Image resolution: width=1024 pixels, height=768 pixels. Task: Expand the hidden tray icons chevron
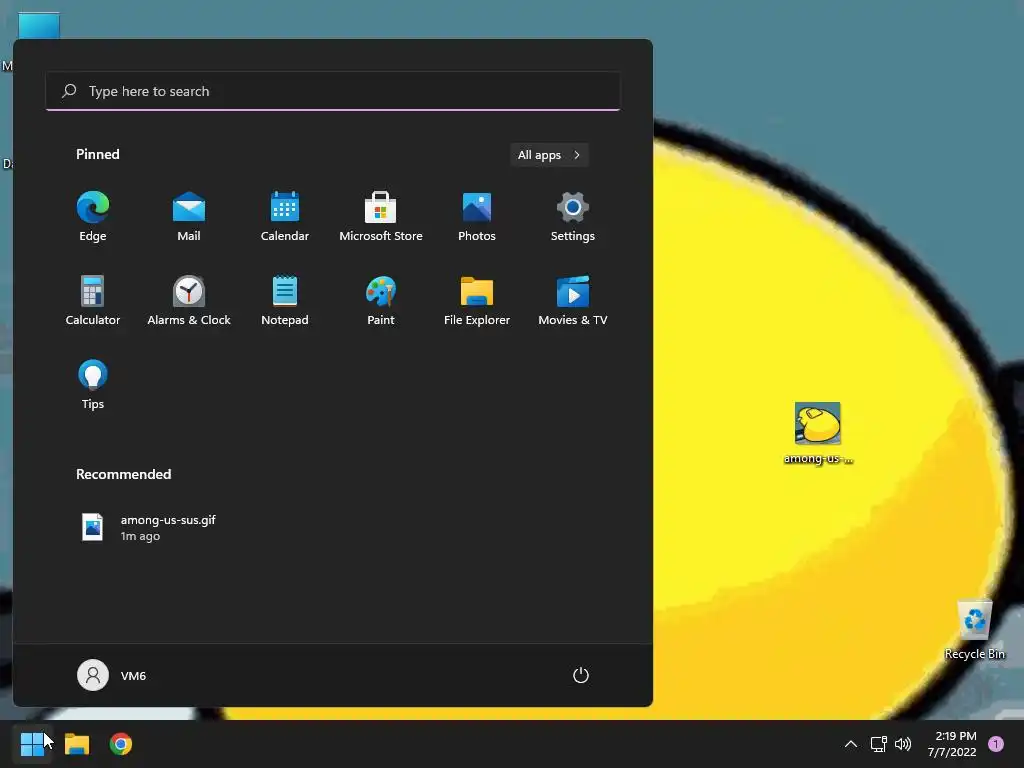click(850, 744)
